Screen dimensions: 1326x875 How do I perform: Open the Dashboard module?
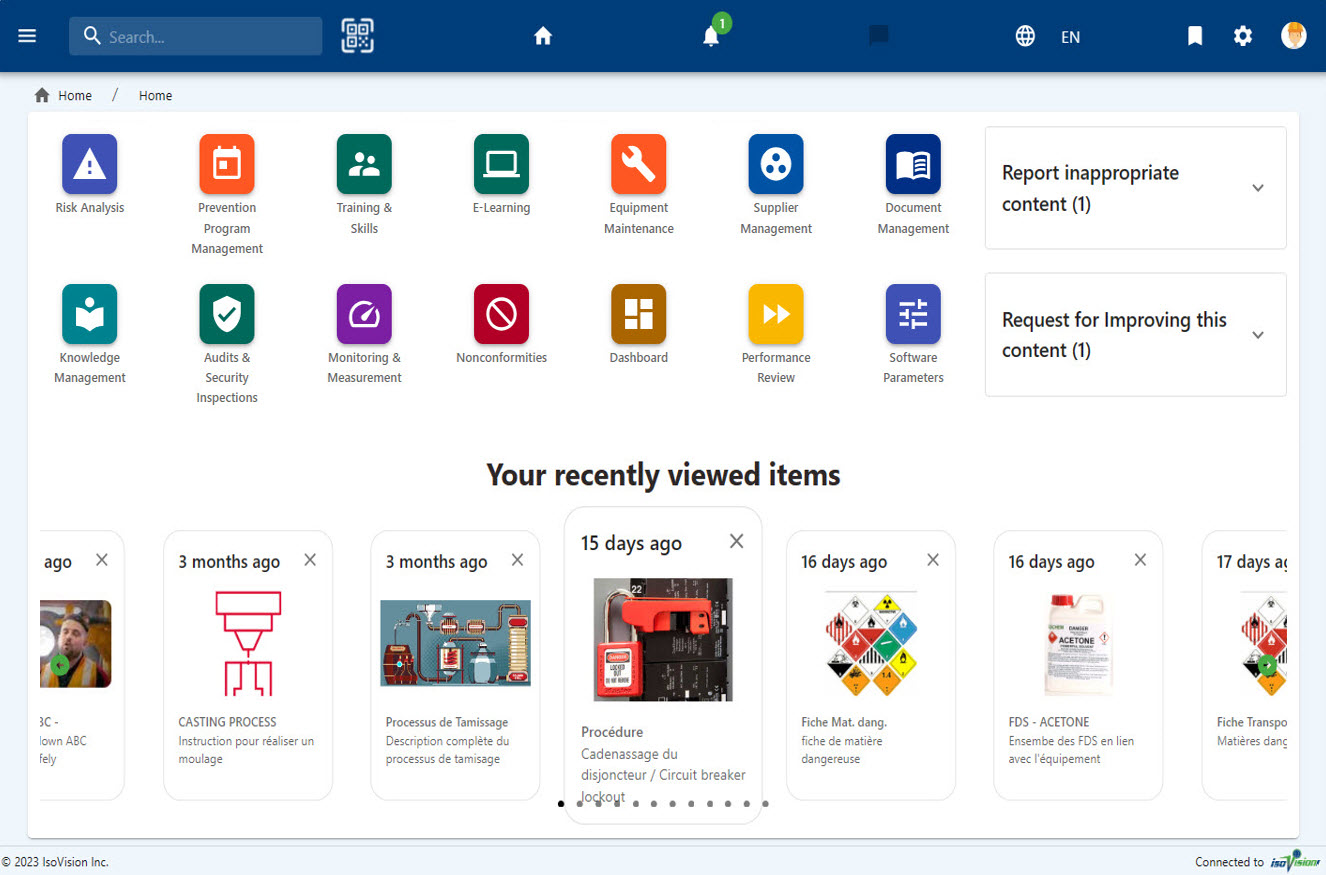[x=638, y=313]
